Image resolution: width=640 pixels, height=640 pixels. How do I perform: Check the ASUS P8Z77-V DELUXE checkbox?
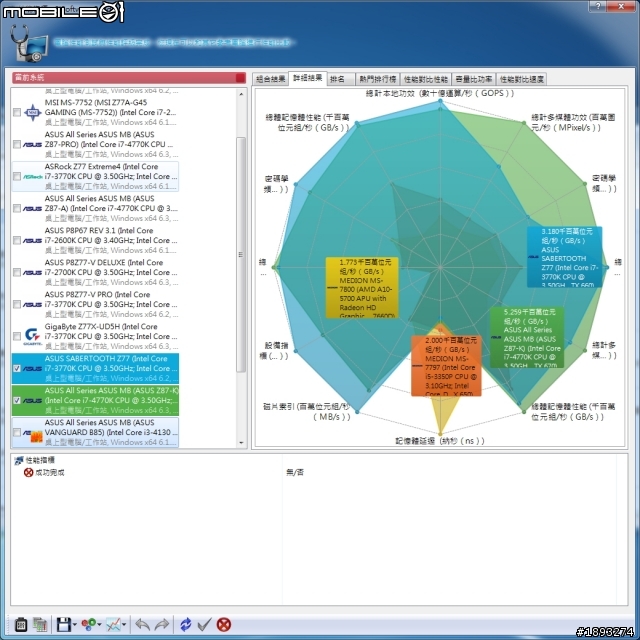[17, 272]
